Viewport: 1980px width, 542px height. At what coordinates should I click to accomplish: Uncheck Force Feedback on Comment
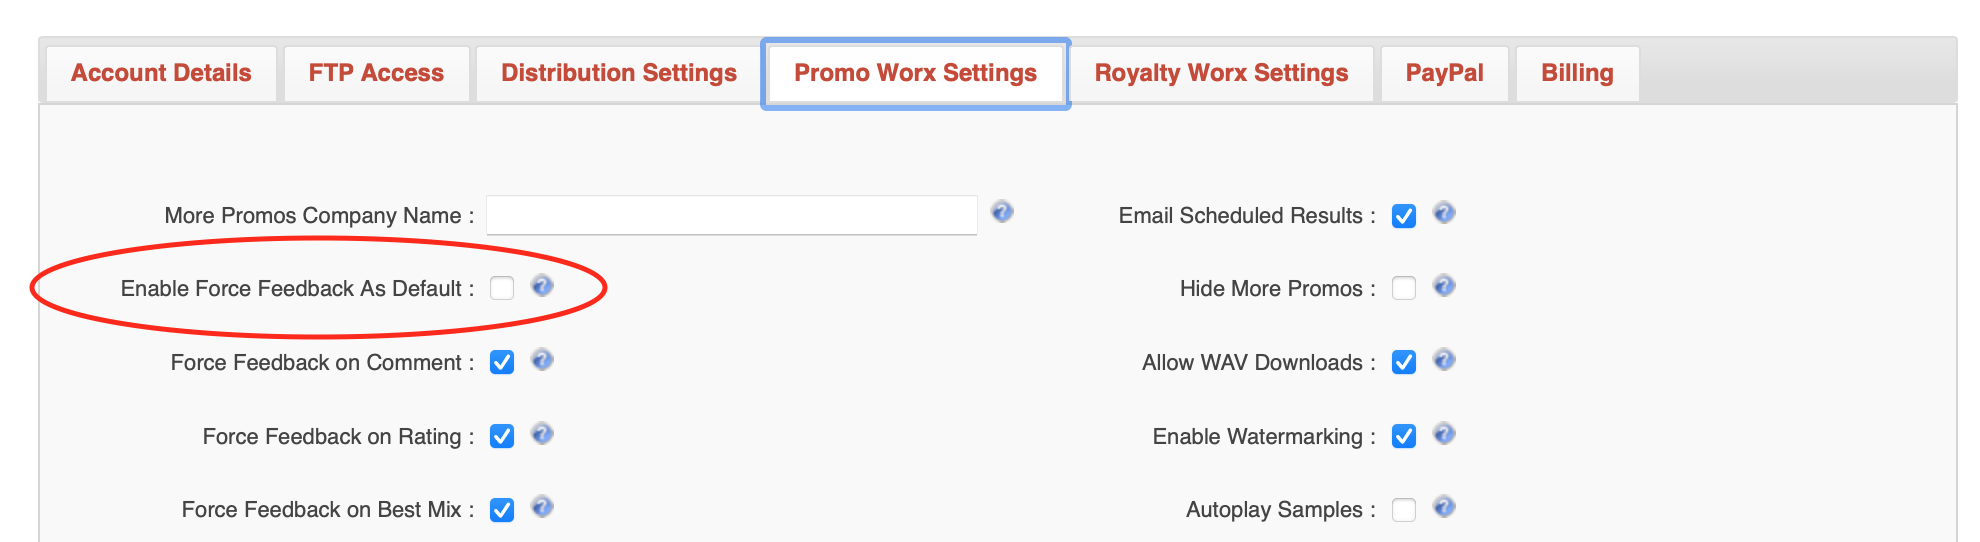coord(502,362)
